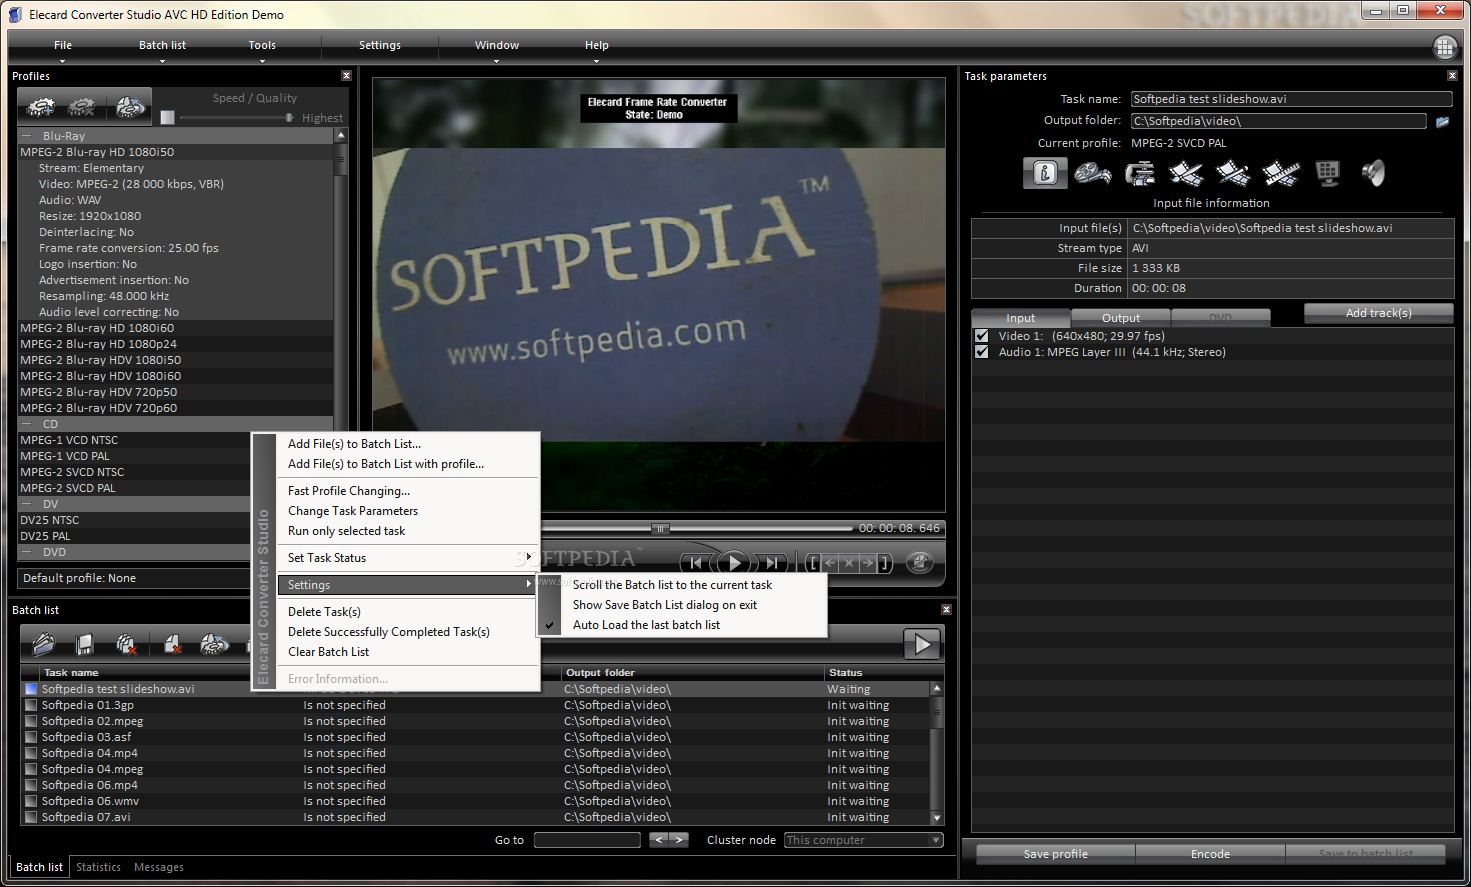
Task: Jump to the next frame in preview
Action: click(772, 563)
